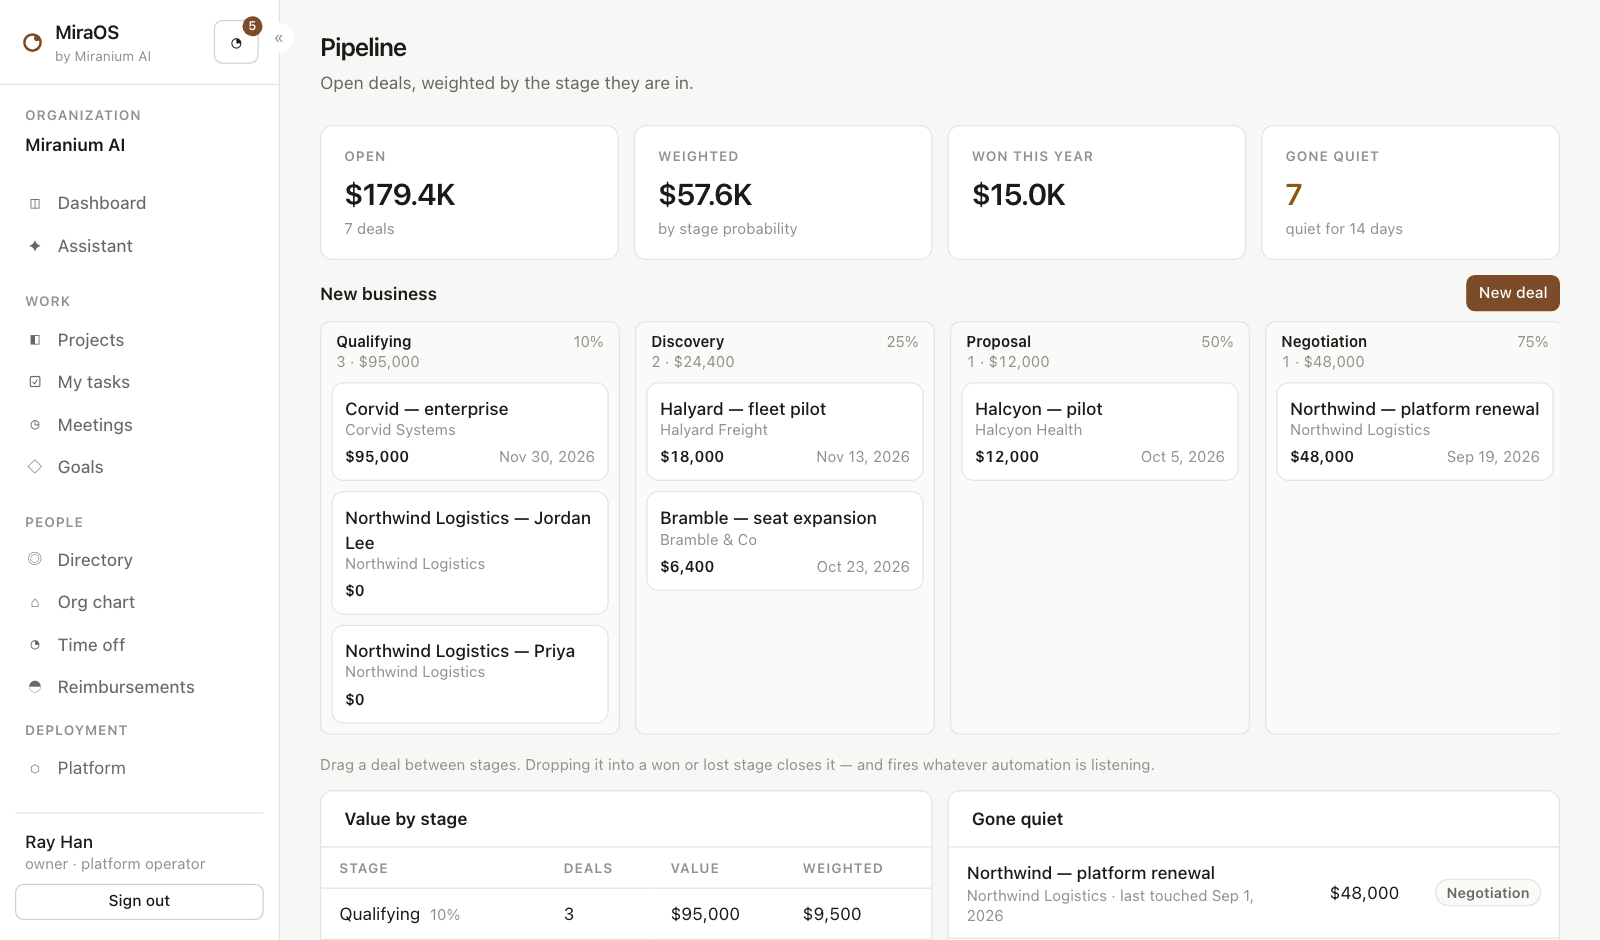Image resolution: width=1600 pixels, height=940 pixels.
Task: Click the $9,500 weighted value cell
Action: [x=832, y=914]
